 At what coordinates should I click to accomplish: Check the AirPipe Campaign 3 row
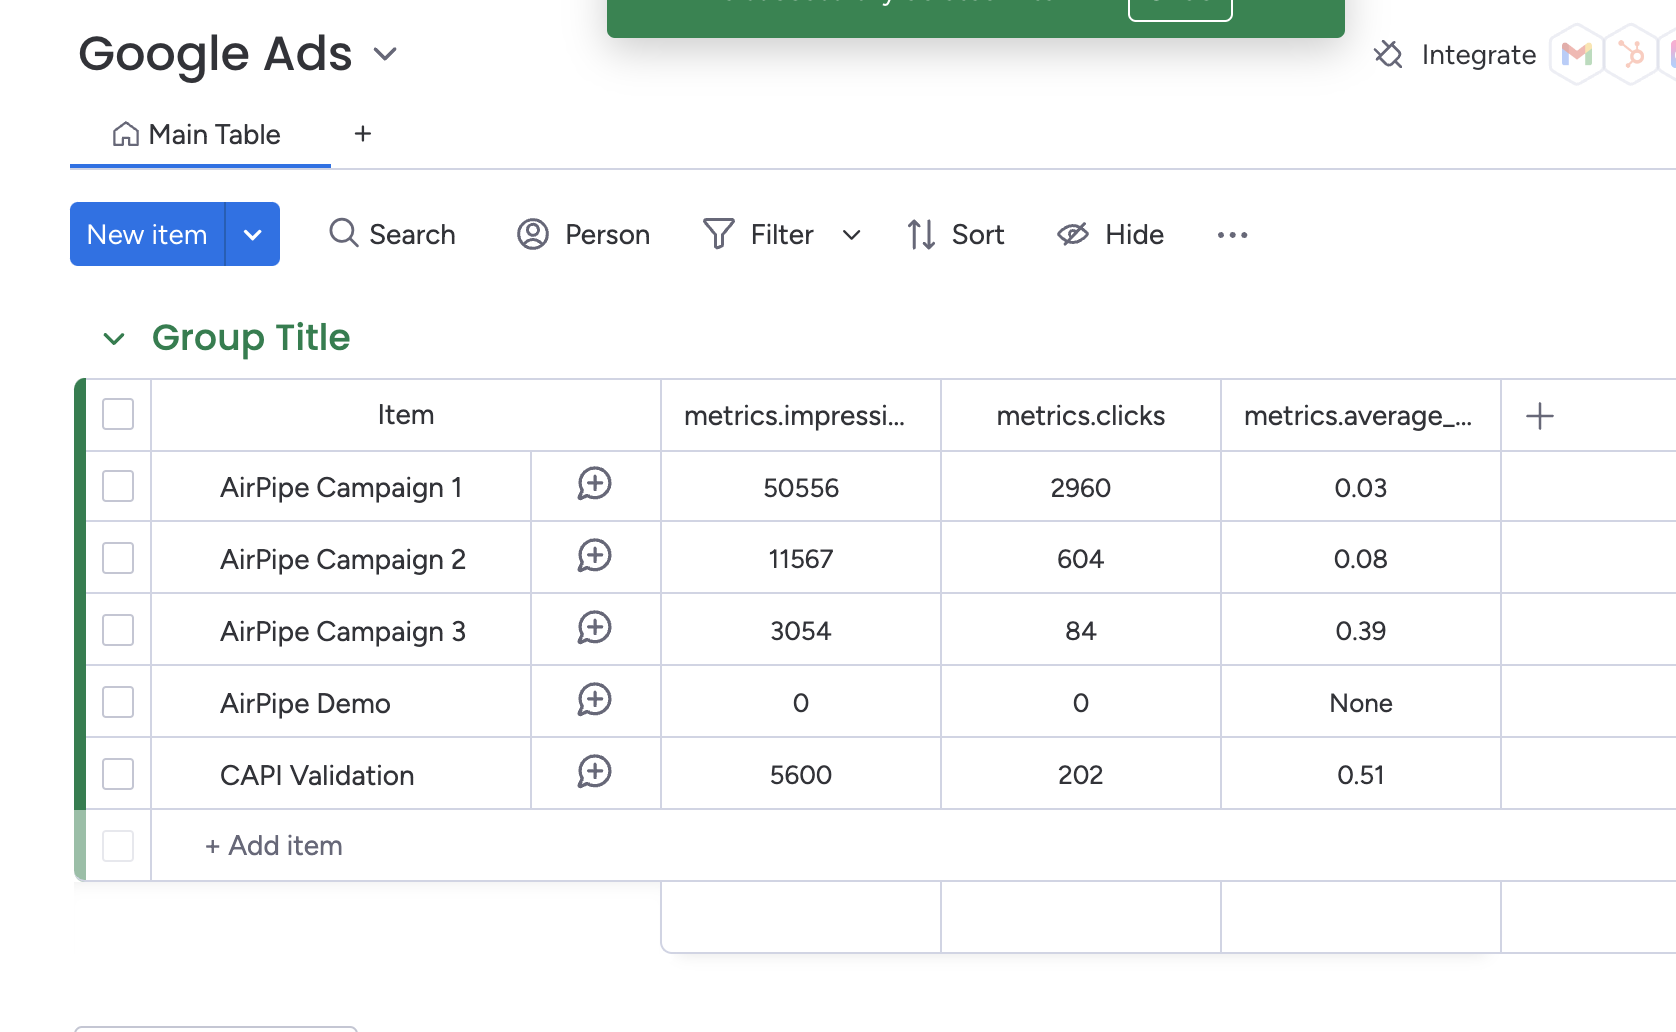[118, 630]
